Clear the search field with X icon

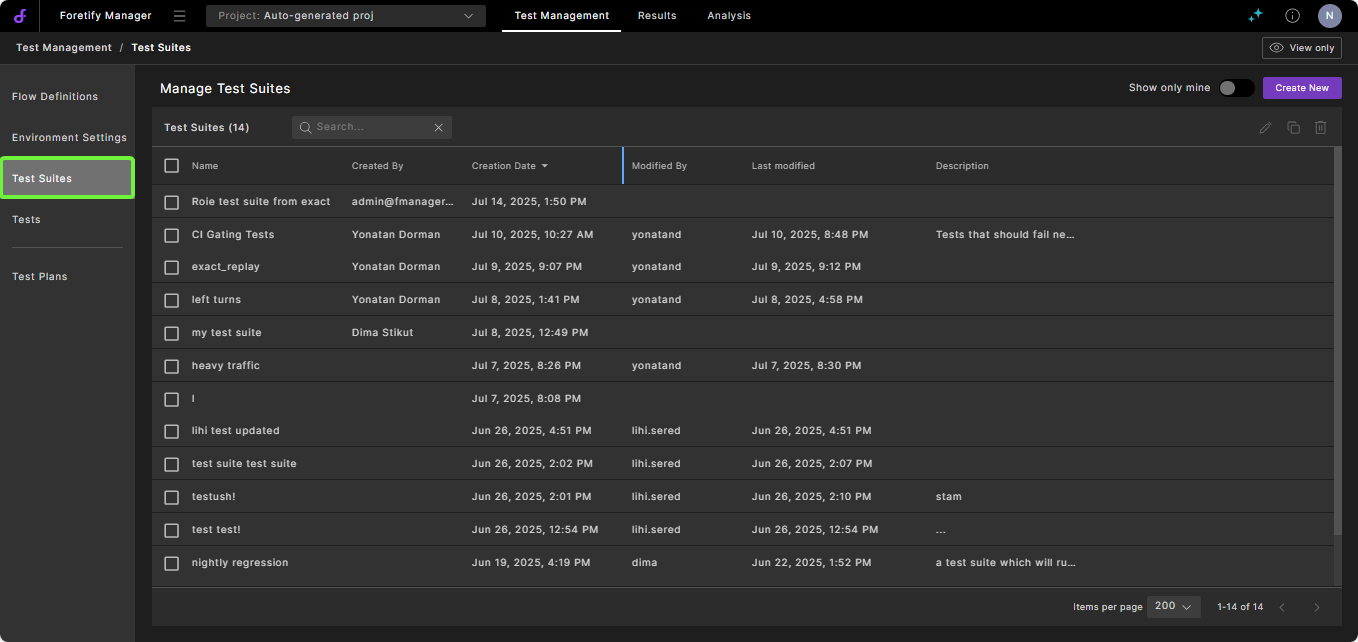[x=438, y=128]
